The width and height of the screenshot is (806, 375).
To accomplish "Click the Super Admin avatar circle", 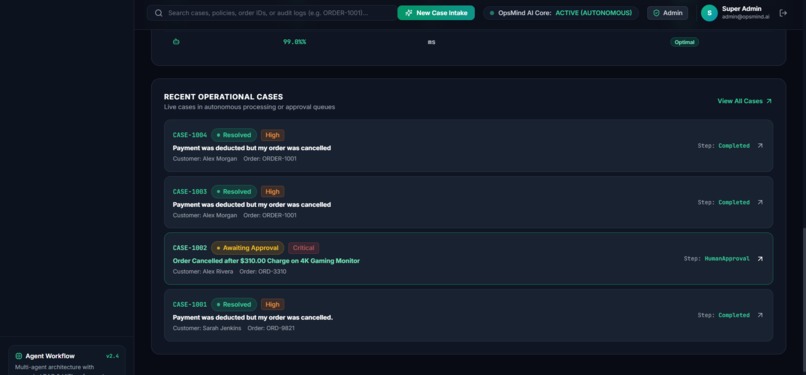I will [709, 13].
